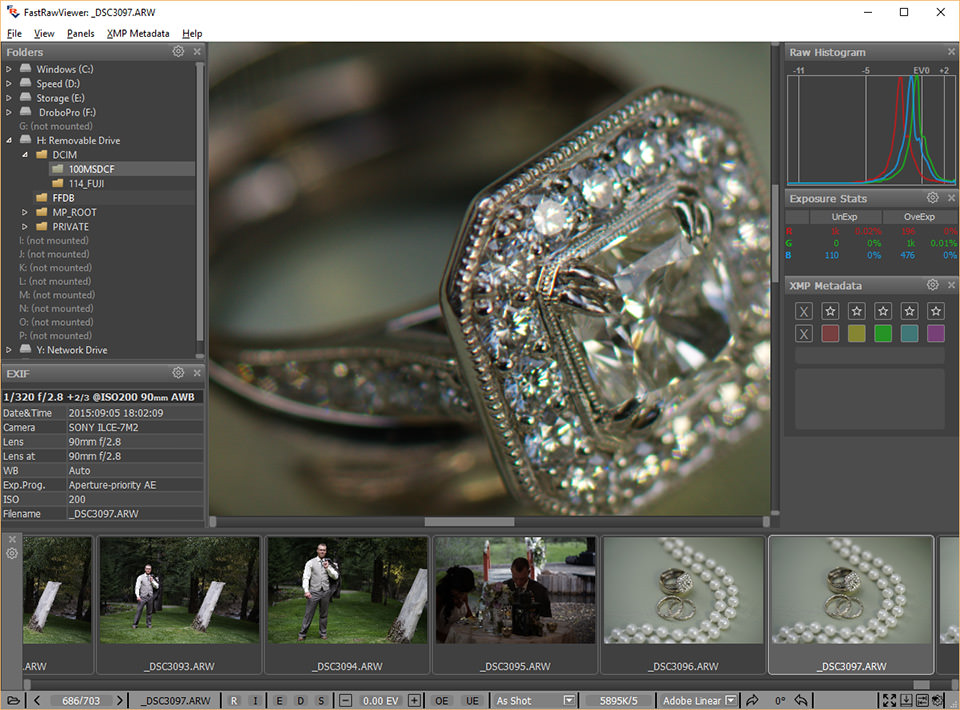Open Exposure Stats settings gear
Screen dimensions: 960x710
(932, 198)
